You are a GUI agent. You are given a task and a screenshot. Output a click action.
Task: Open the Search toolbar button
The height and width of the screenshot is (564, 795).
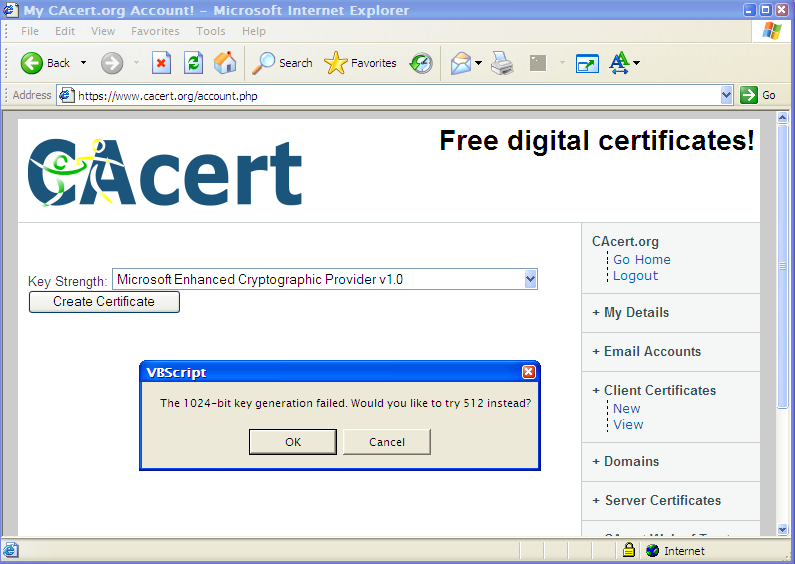[x=282, y=63]
